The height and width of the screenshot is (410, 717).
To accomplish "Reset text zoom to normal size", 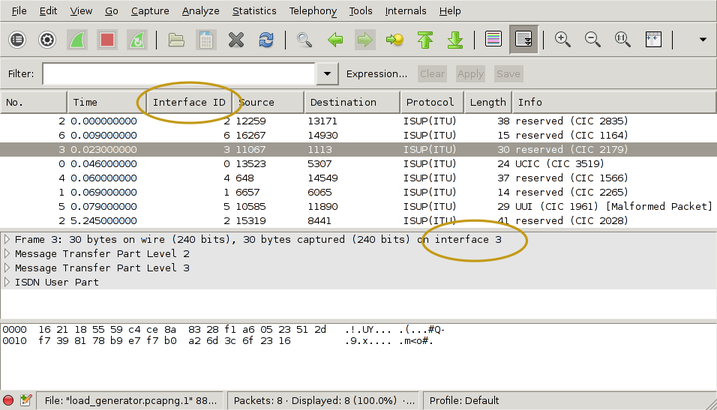I will pyautogui.click(x=622, y=40).
